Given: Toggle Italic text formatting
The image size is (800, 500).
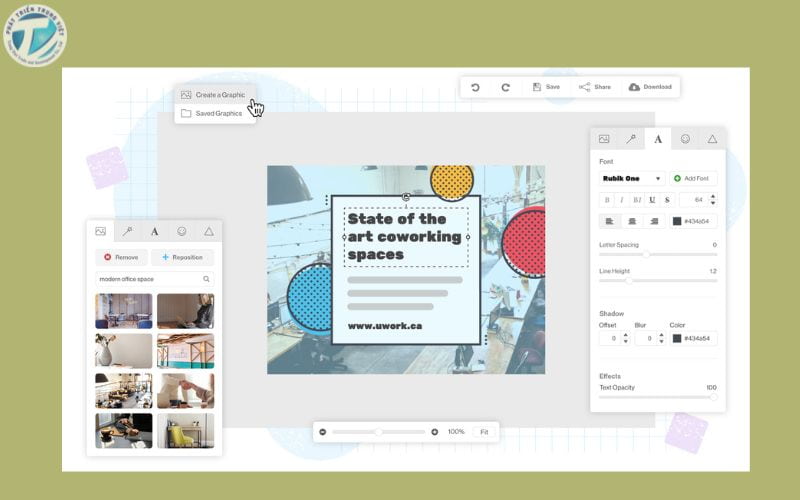Looking at the screenshot, I should click(621, 200).
